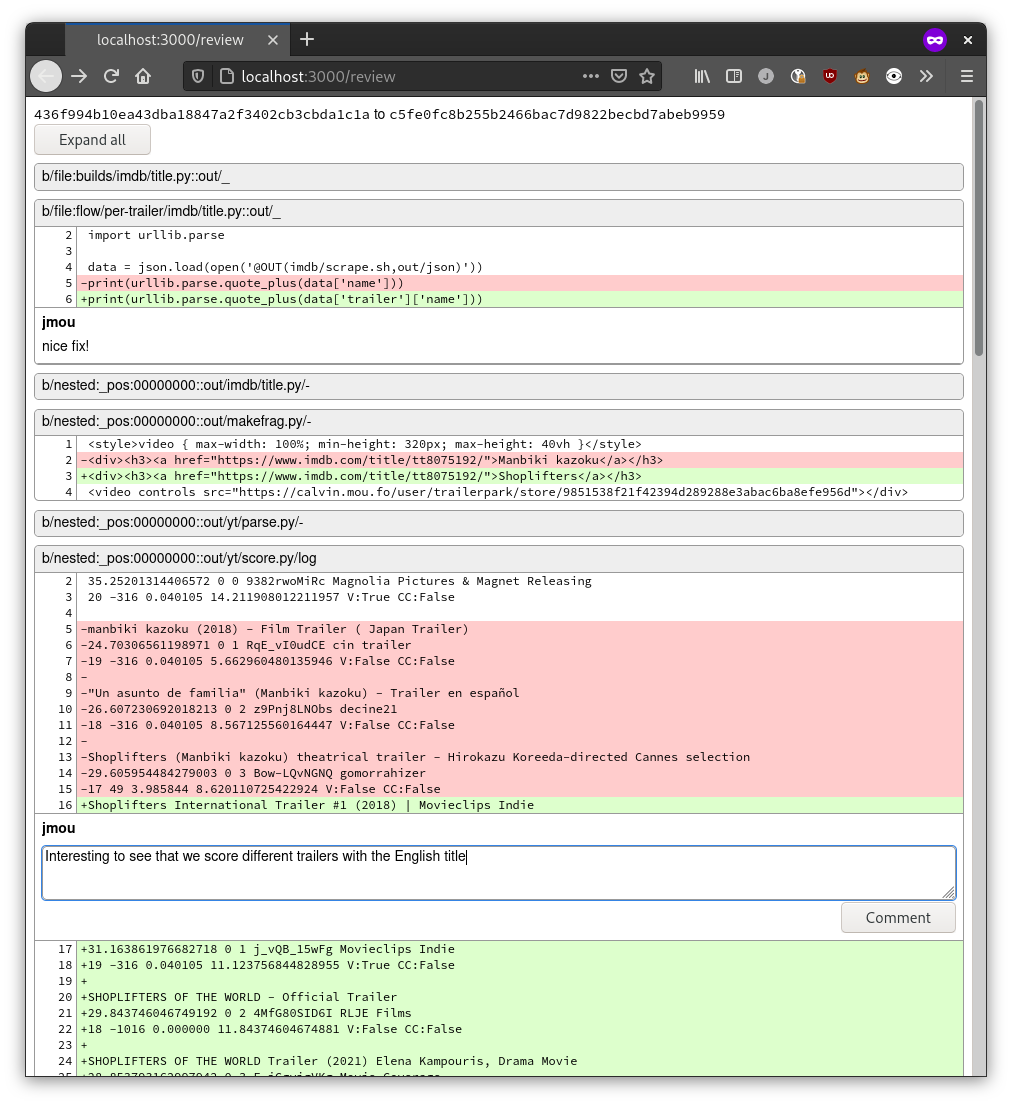Go to the browser home page
1012x1105 pixels.
(x=143, y=76)
